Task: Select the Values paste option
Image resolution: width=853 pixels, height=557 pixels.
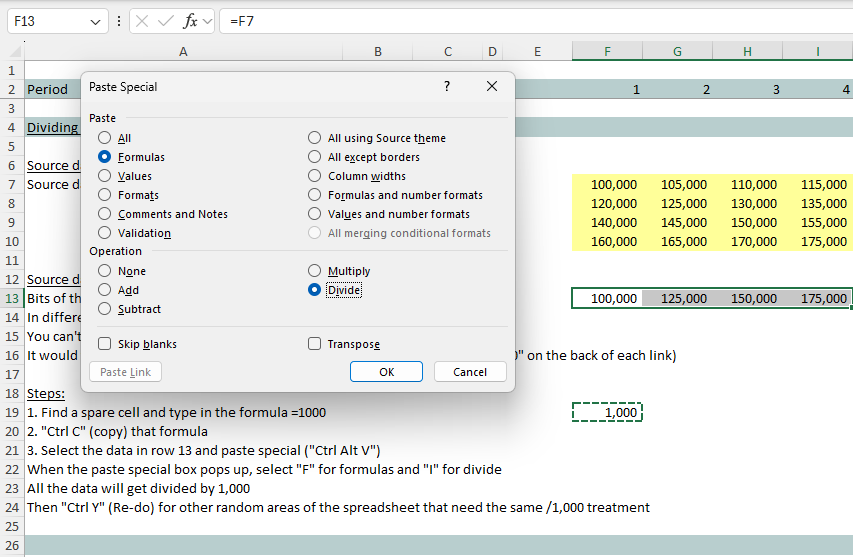Action: (105, 176)
